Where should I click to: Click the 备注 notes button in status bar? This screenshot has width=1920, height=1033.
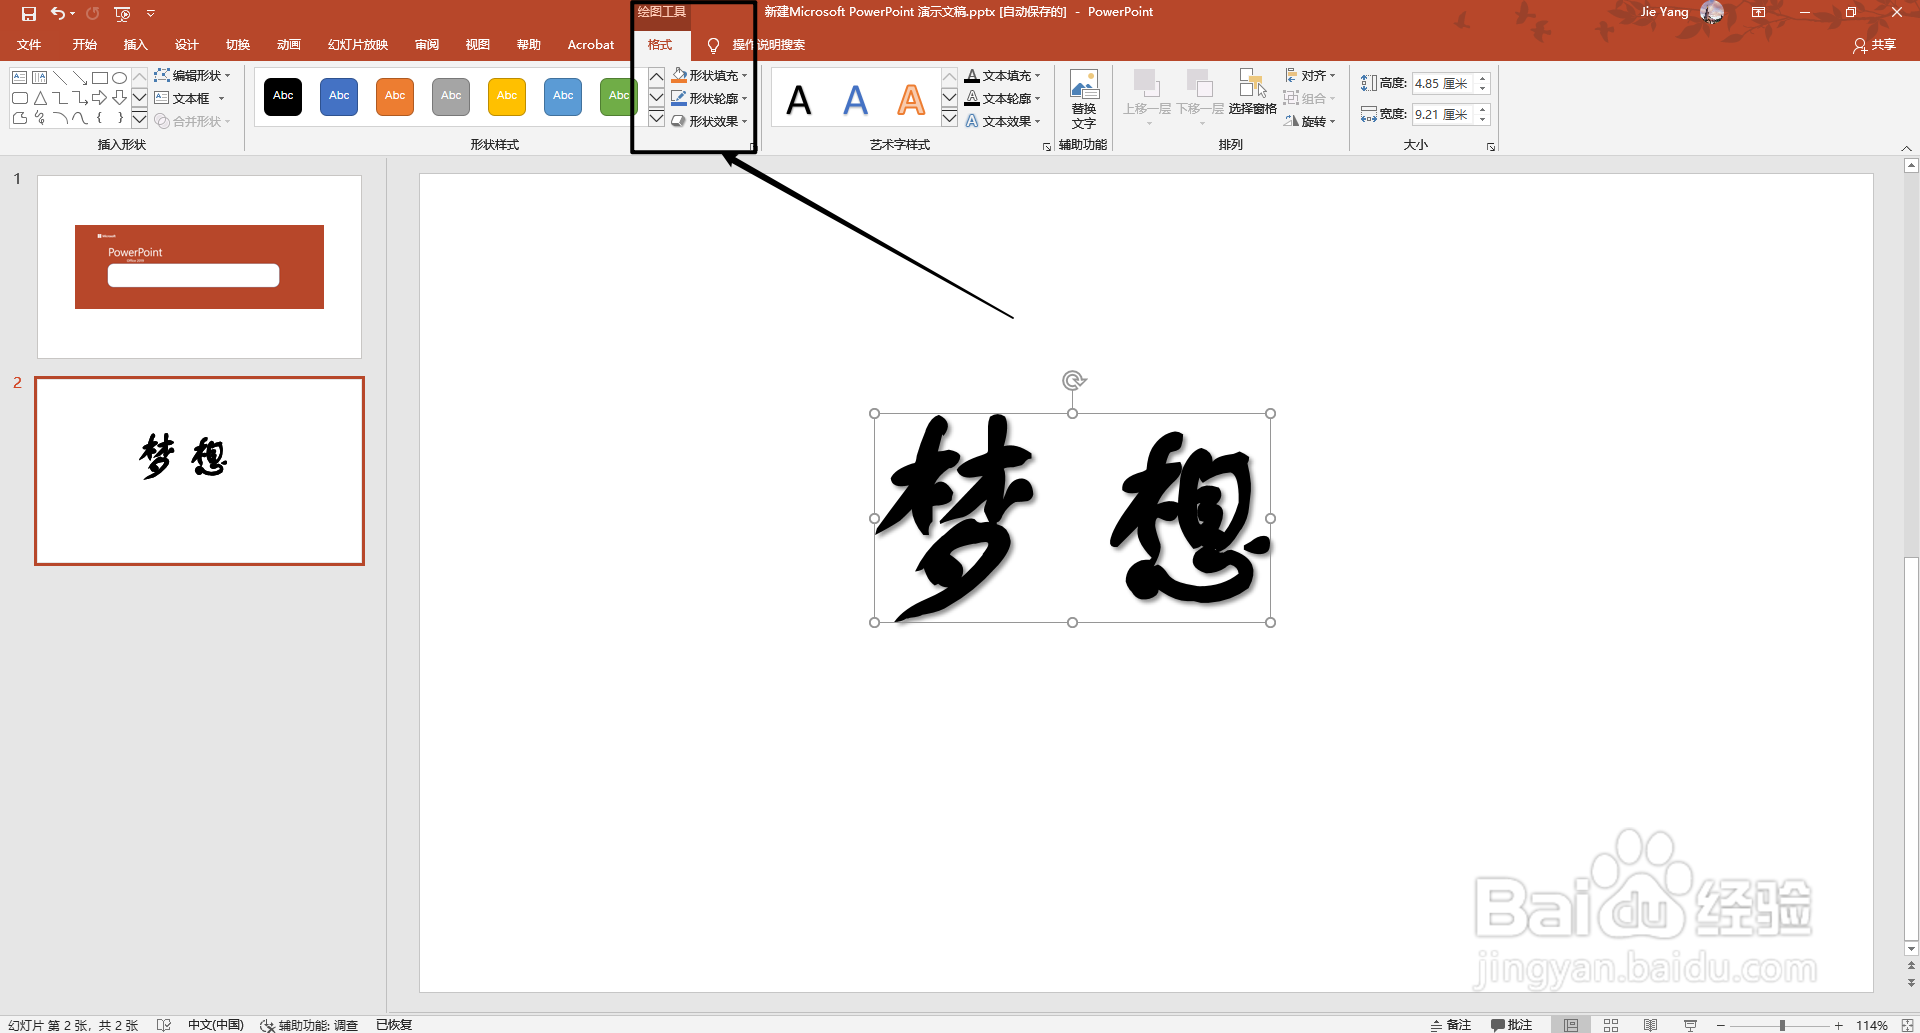click(1450, 1025)
